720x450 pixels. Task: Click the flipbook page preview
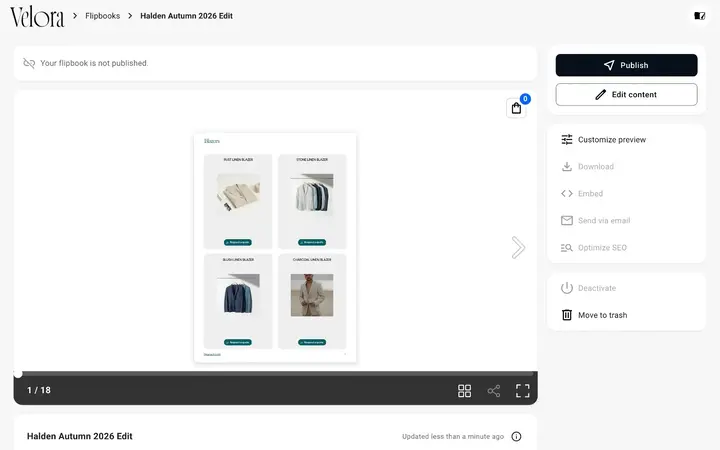pyautogui.click(x=275, y=248)
